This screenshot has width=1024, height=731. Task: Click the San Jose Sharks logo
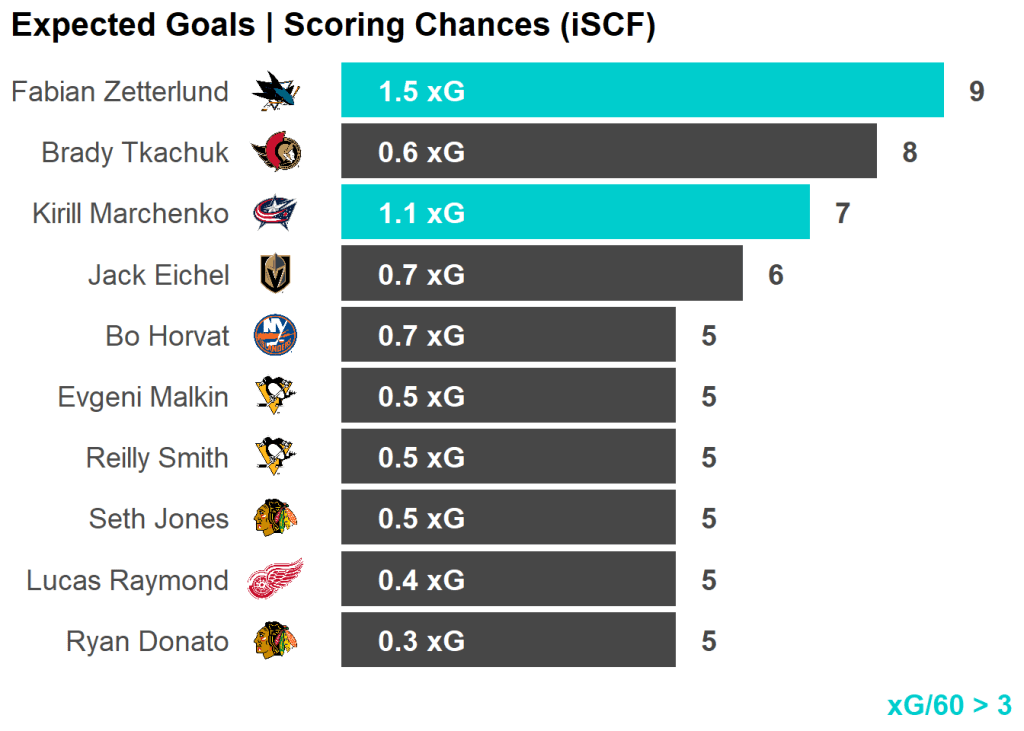[275, 92]
